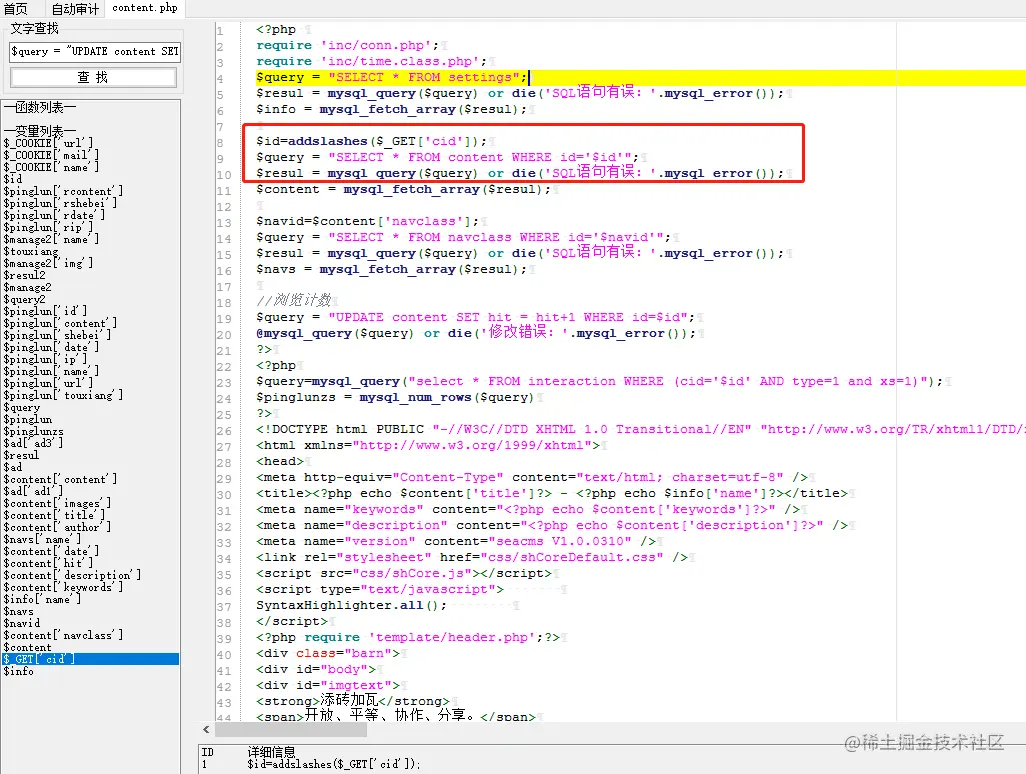This screenshot has height=774, width=1026.
Task: Select $pinglun['ip'] variable
Action: click(45, 359)
